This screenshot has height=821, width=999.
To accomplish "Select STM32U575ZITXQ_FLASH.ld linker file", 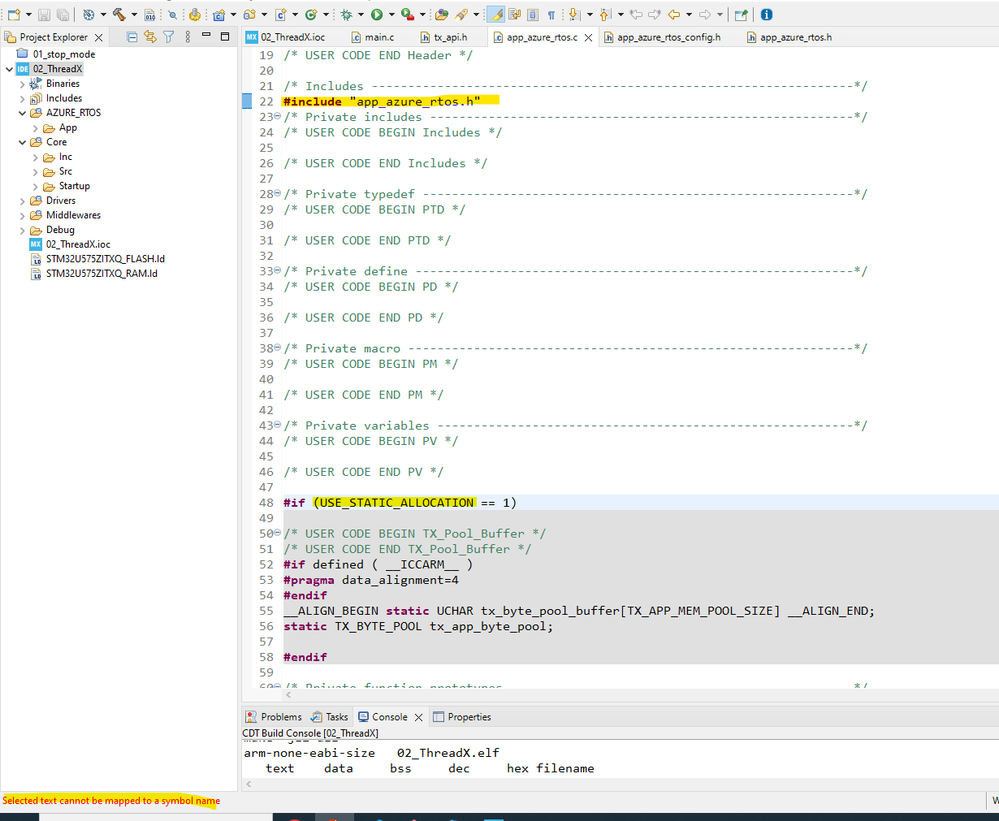I will click(x=104, y=258).
